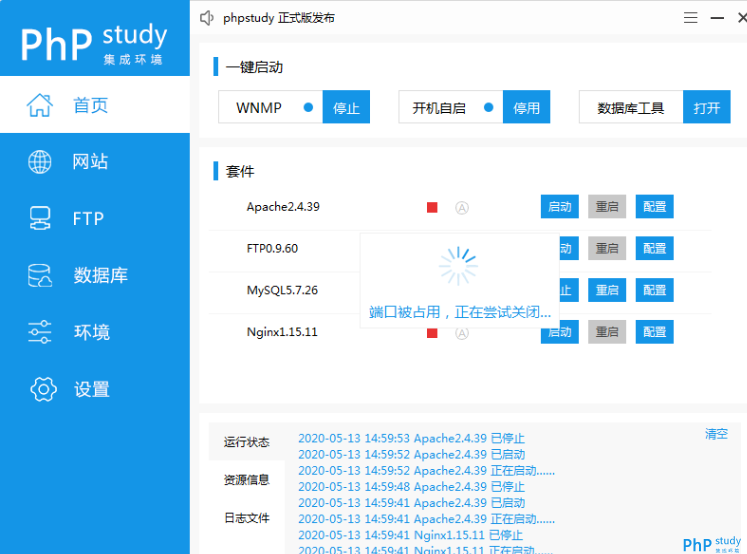The height and width of the screenshot is (554, 747).
Task: Select MySQL5.7.26 service name
Action: (x=282, y=290)
